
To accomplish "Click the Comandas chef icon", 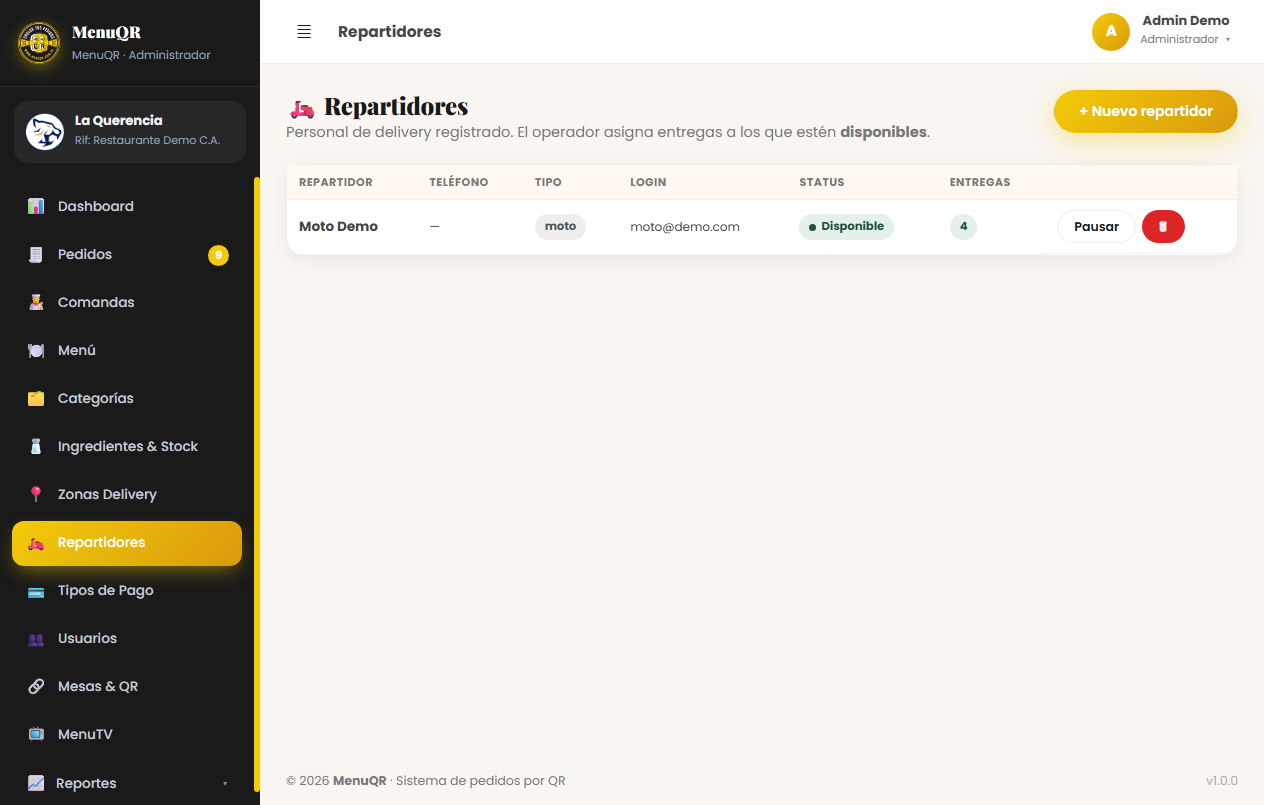I will (x=36, y=302).
